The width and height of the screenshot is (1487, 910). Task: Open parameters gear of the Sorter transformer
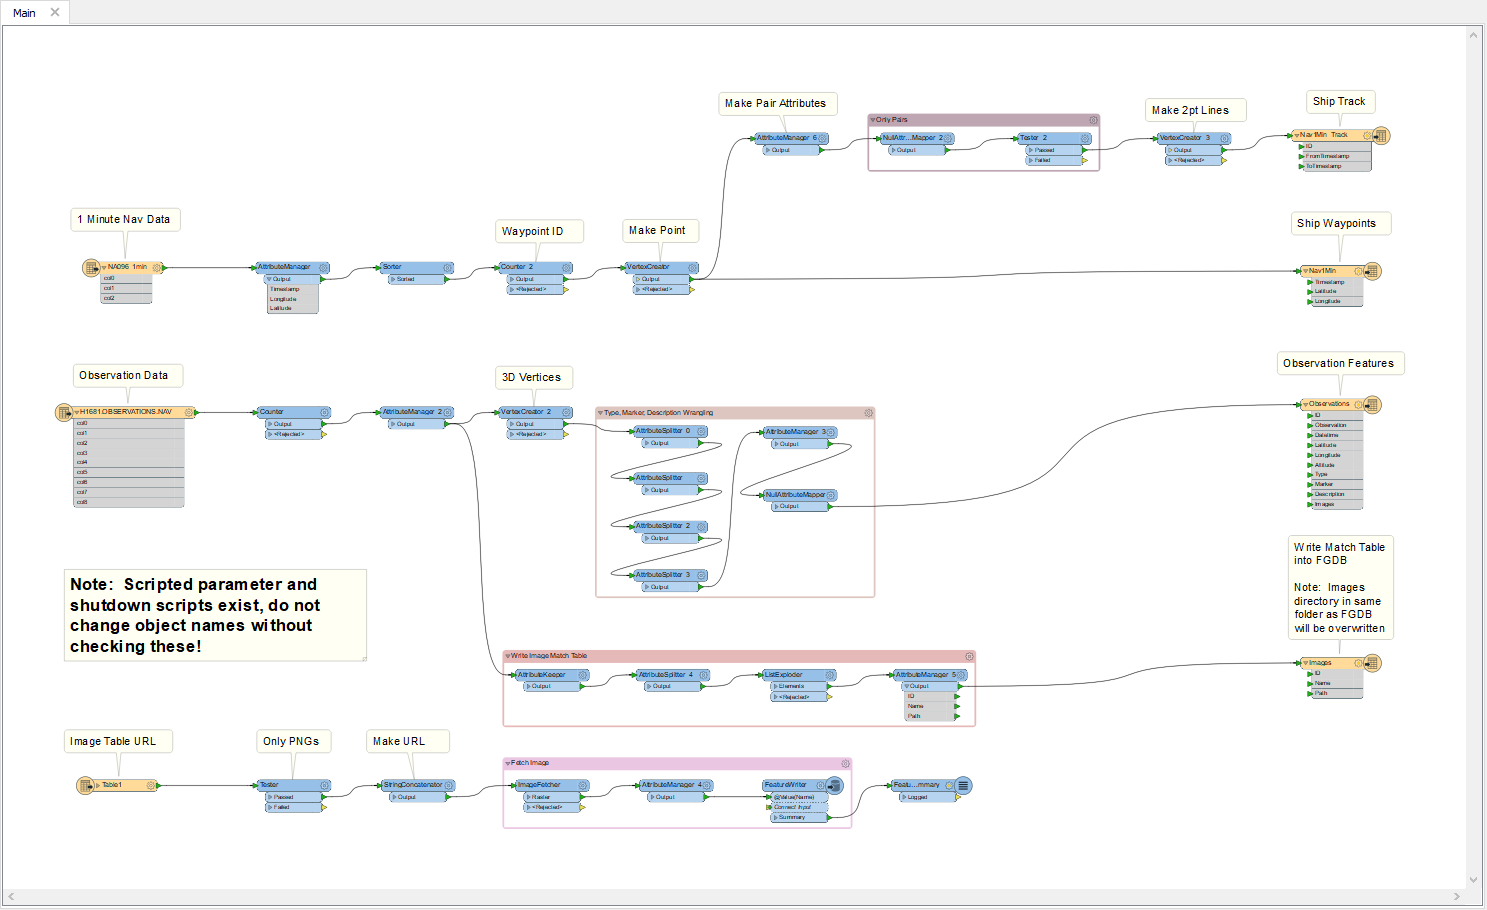click(448, 268)
